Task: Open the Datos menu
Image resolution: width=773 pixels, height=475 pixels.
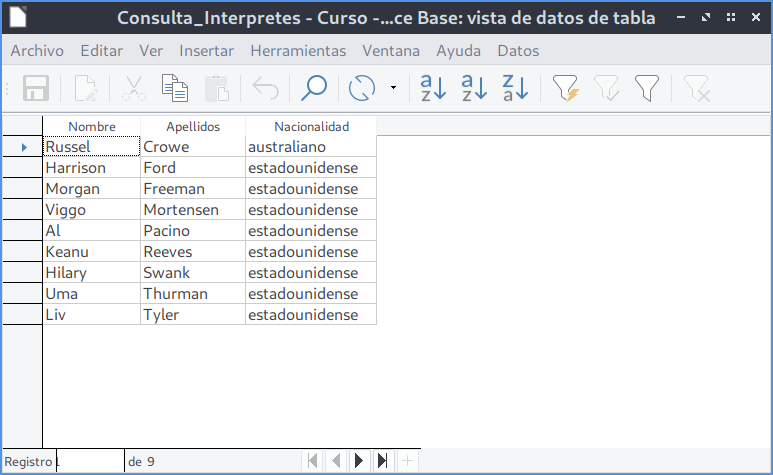Action: (x=517, y=51)
